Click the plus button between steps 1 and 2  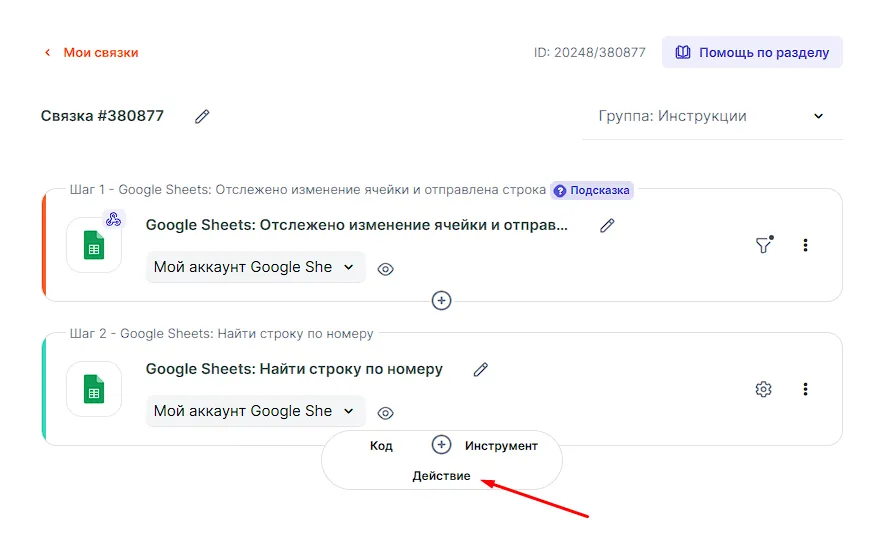[x=441, y=300]
